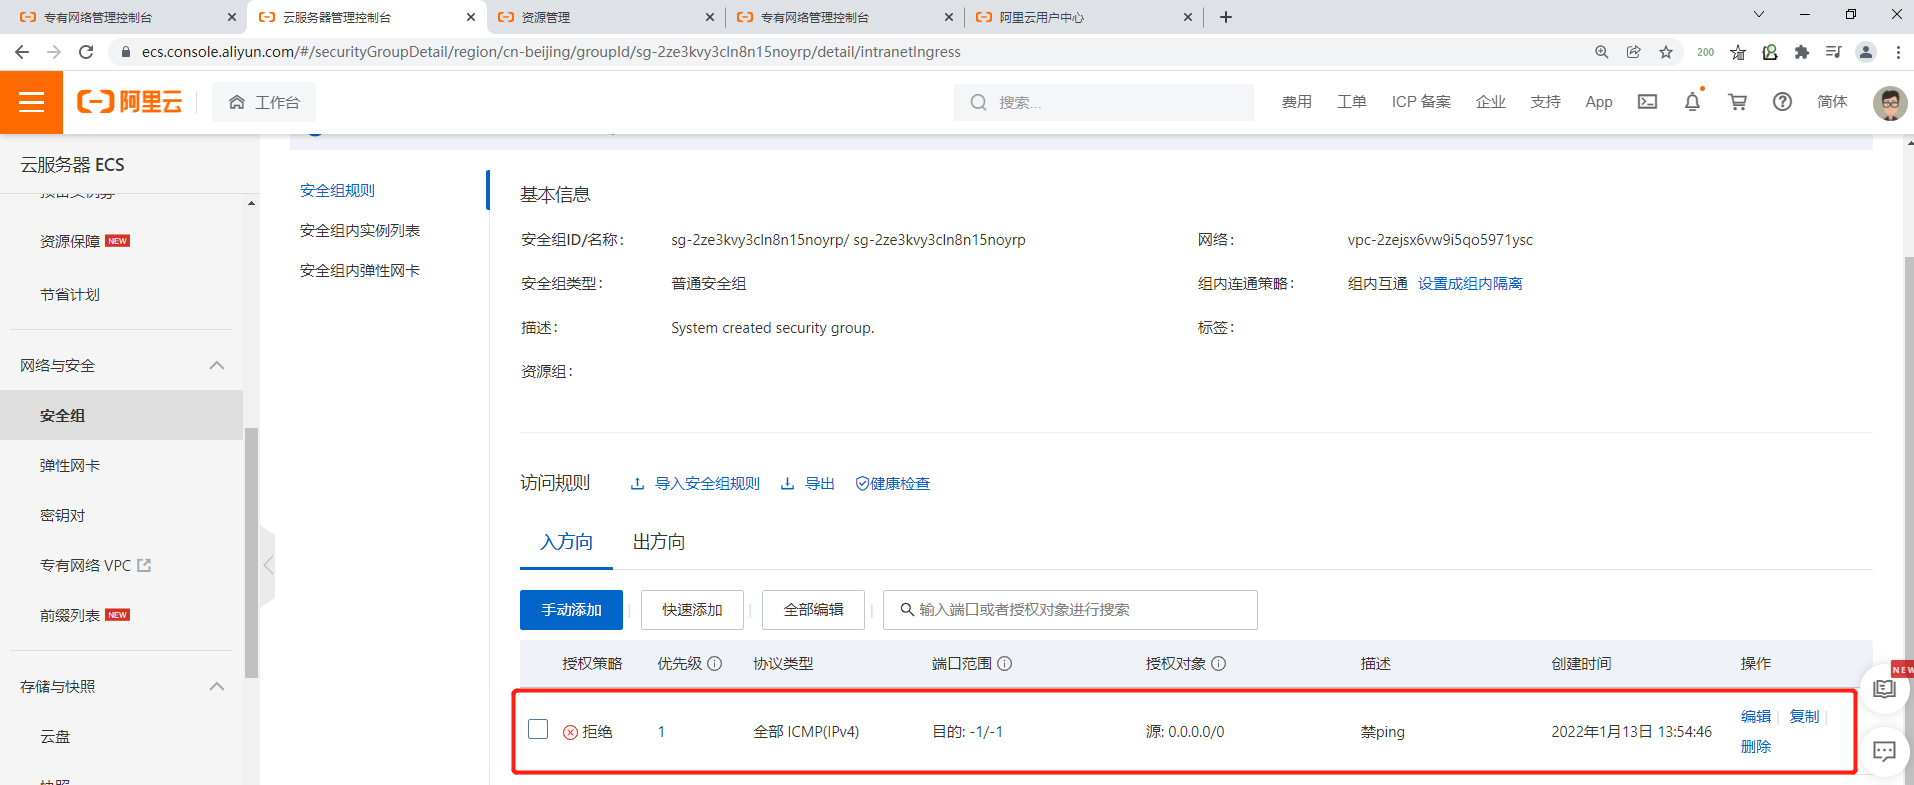The image size is (1914, 785).
Task: Open the user avatar menu
Action: (1889, 102)
